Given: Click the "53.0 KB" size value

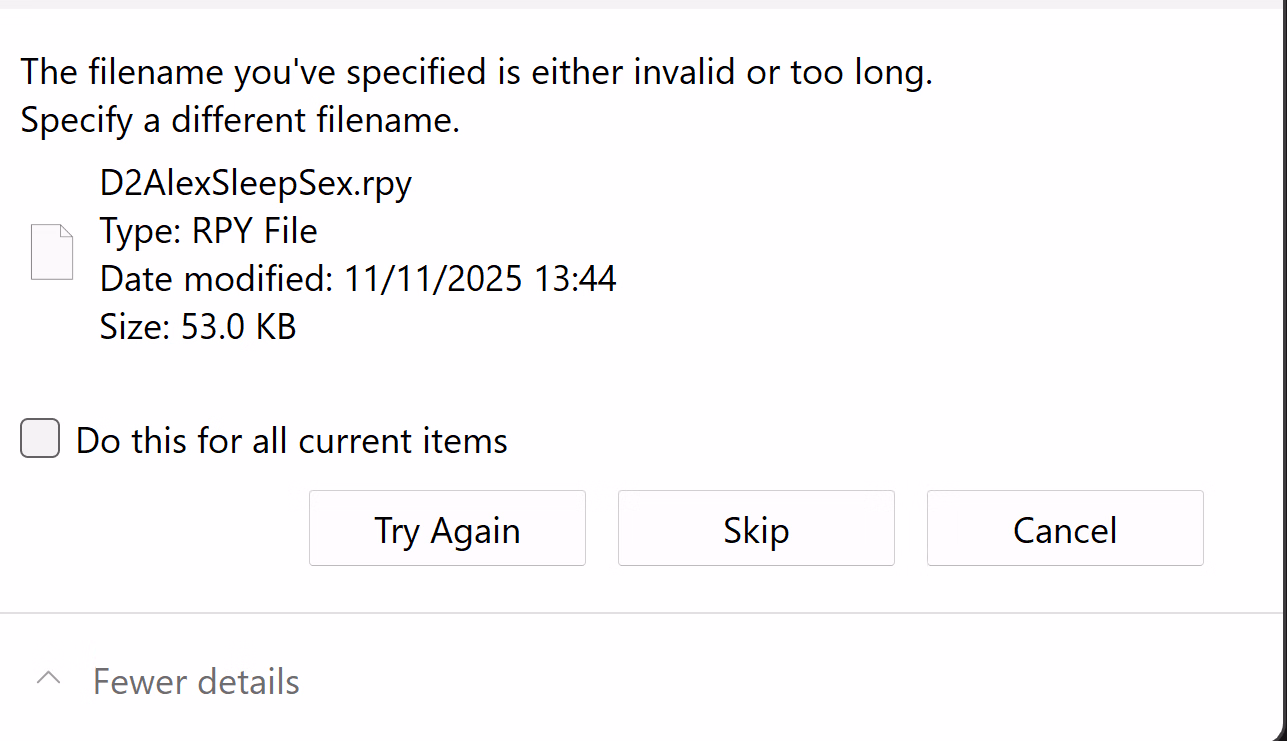Looking at the screenshot, I should coord(238,327).
